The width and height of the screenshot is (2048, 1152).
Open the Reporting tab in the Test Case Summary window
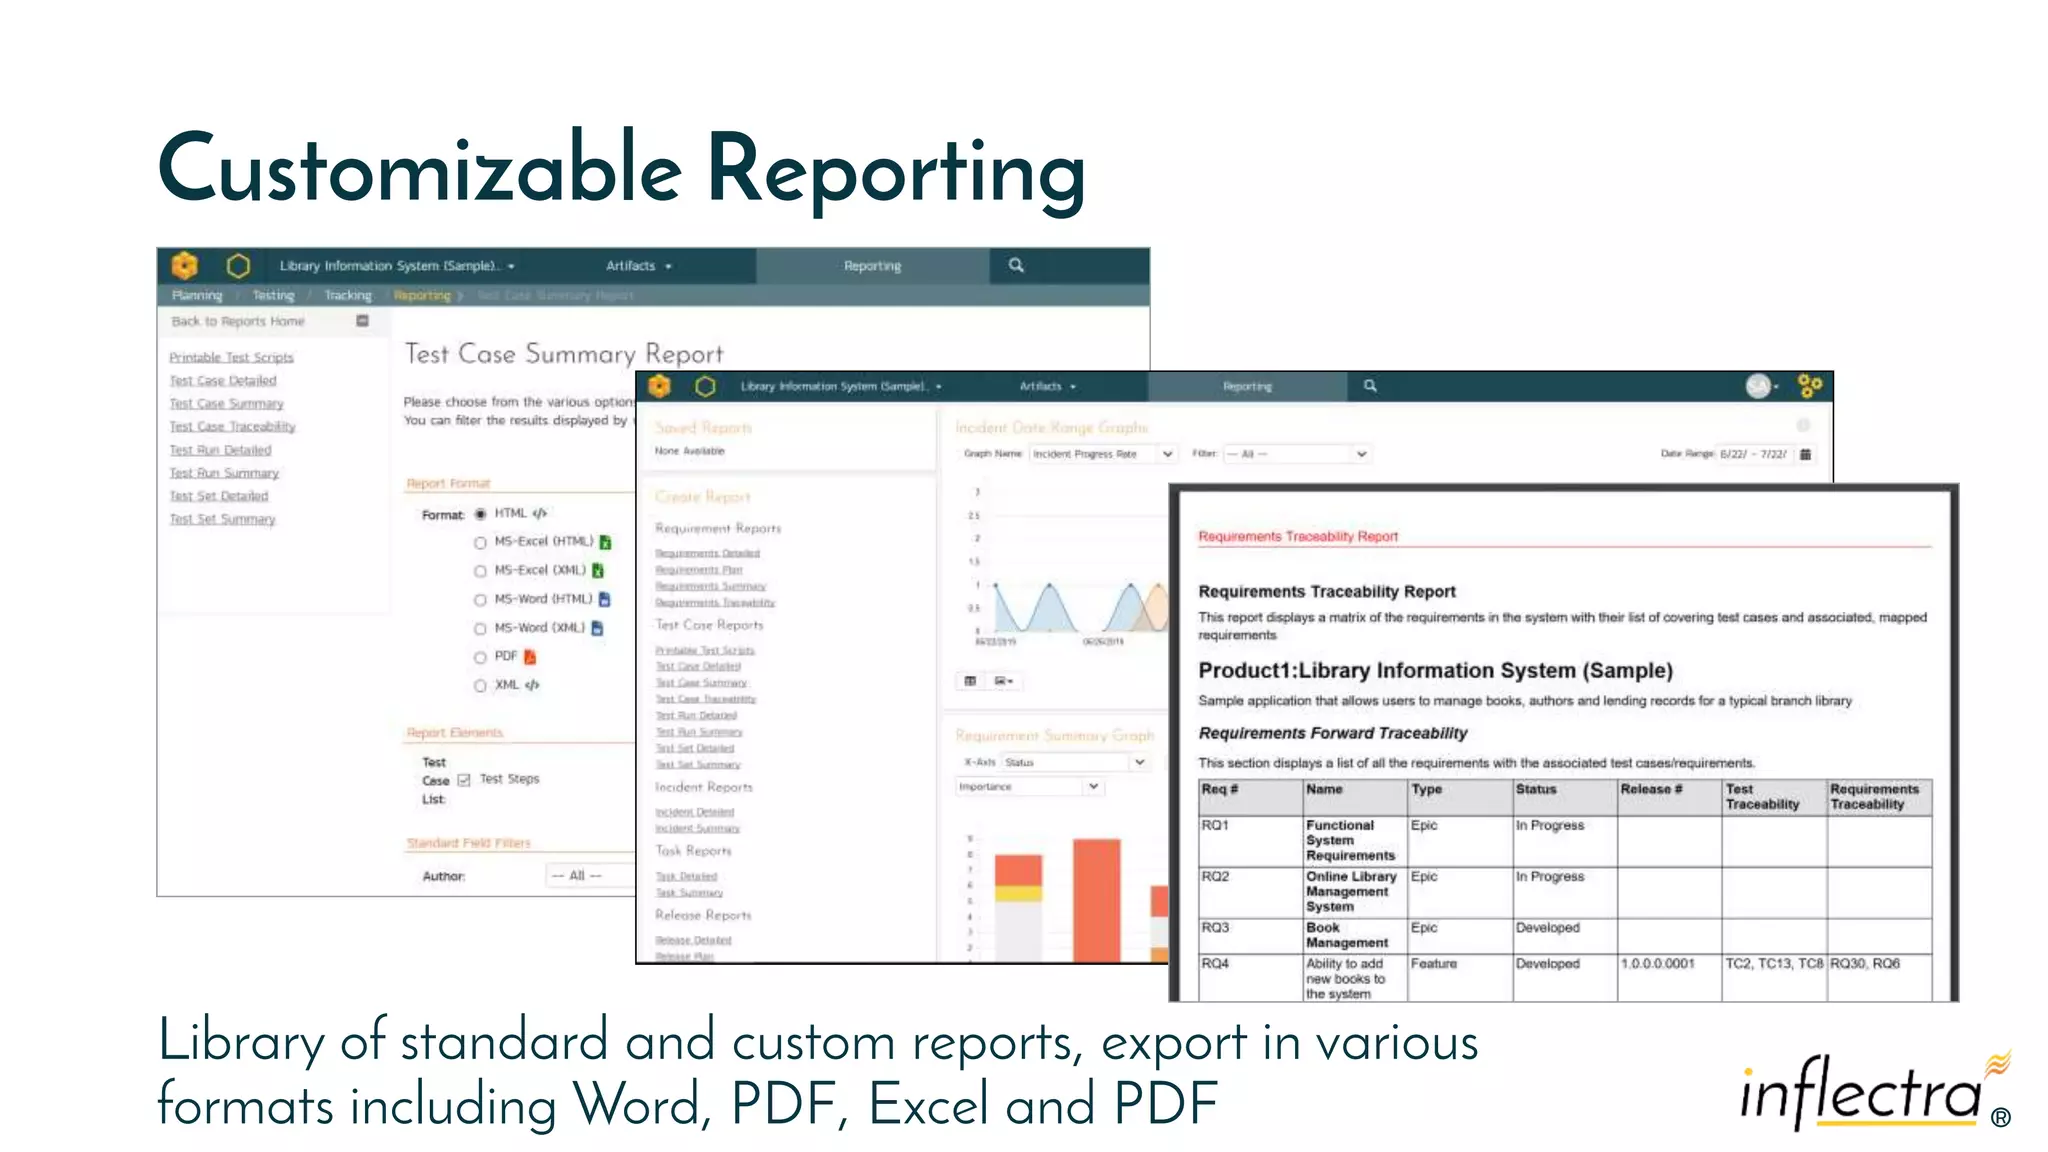[872, 266]
